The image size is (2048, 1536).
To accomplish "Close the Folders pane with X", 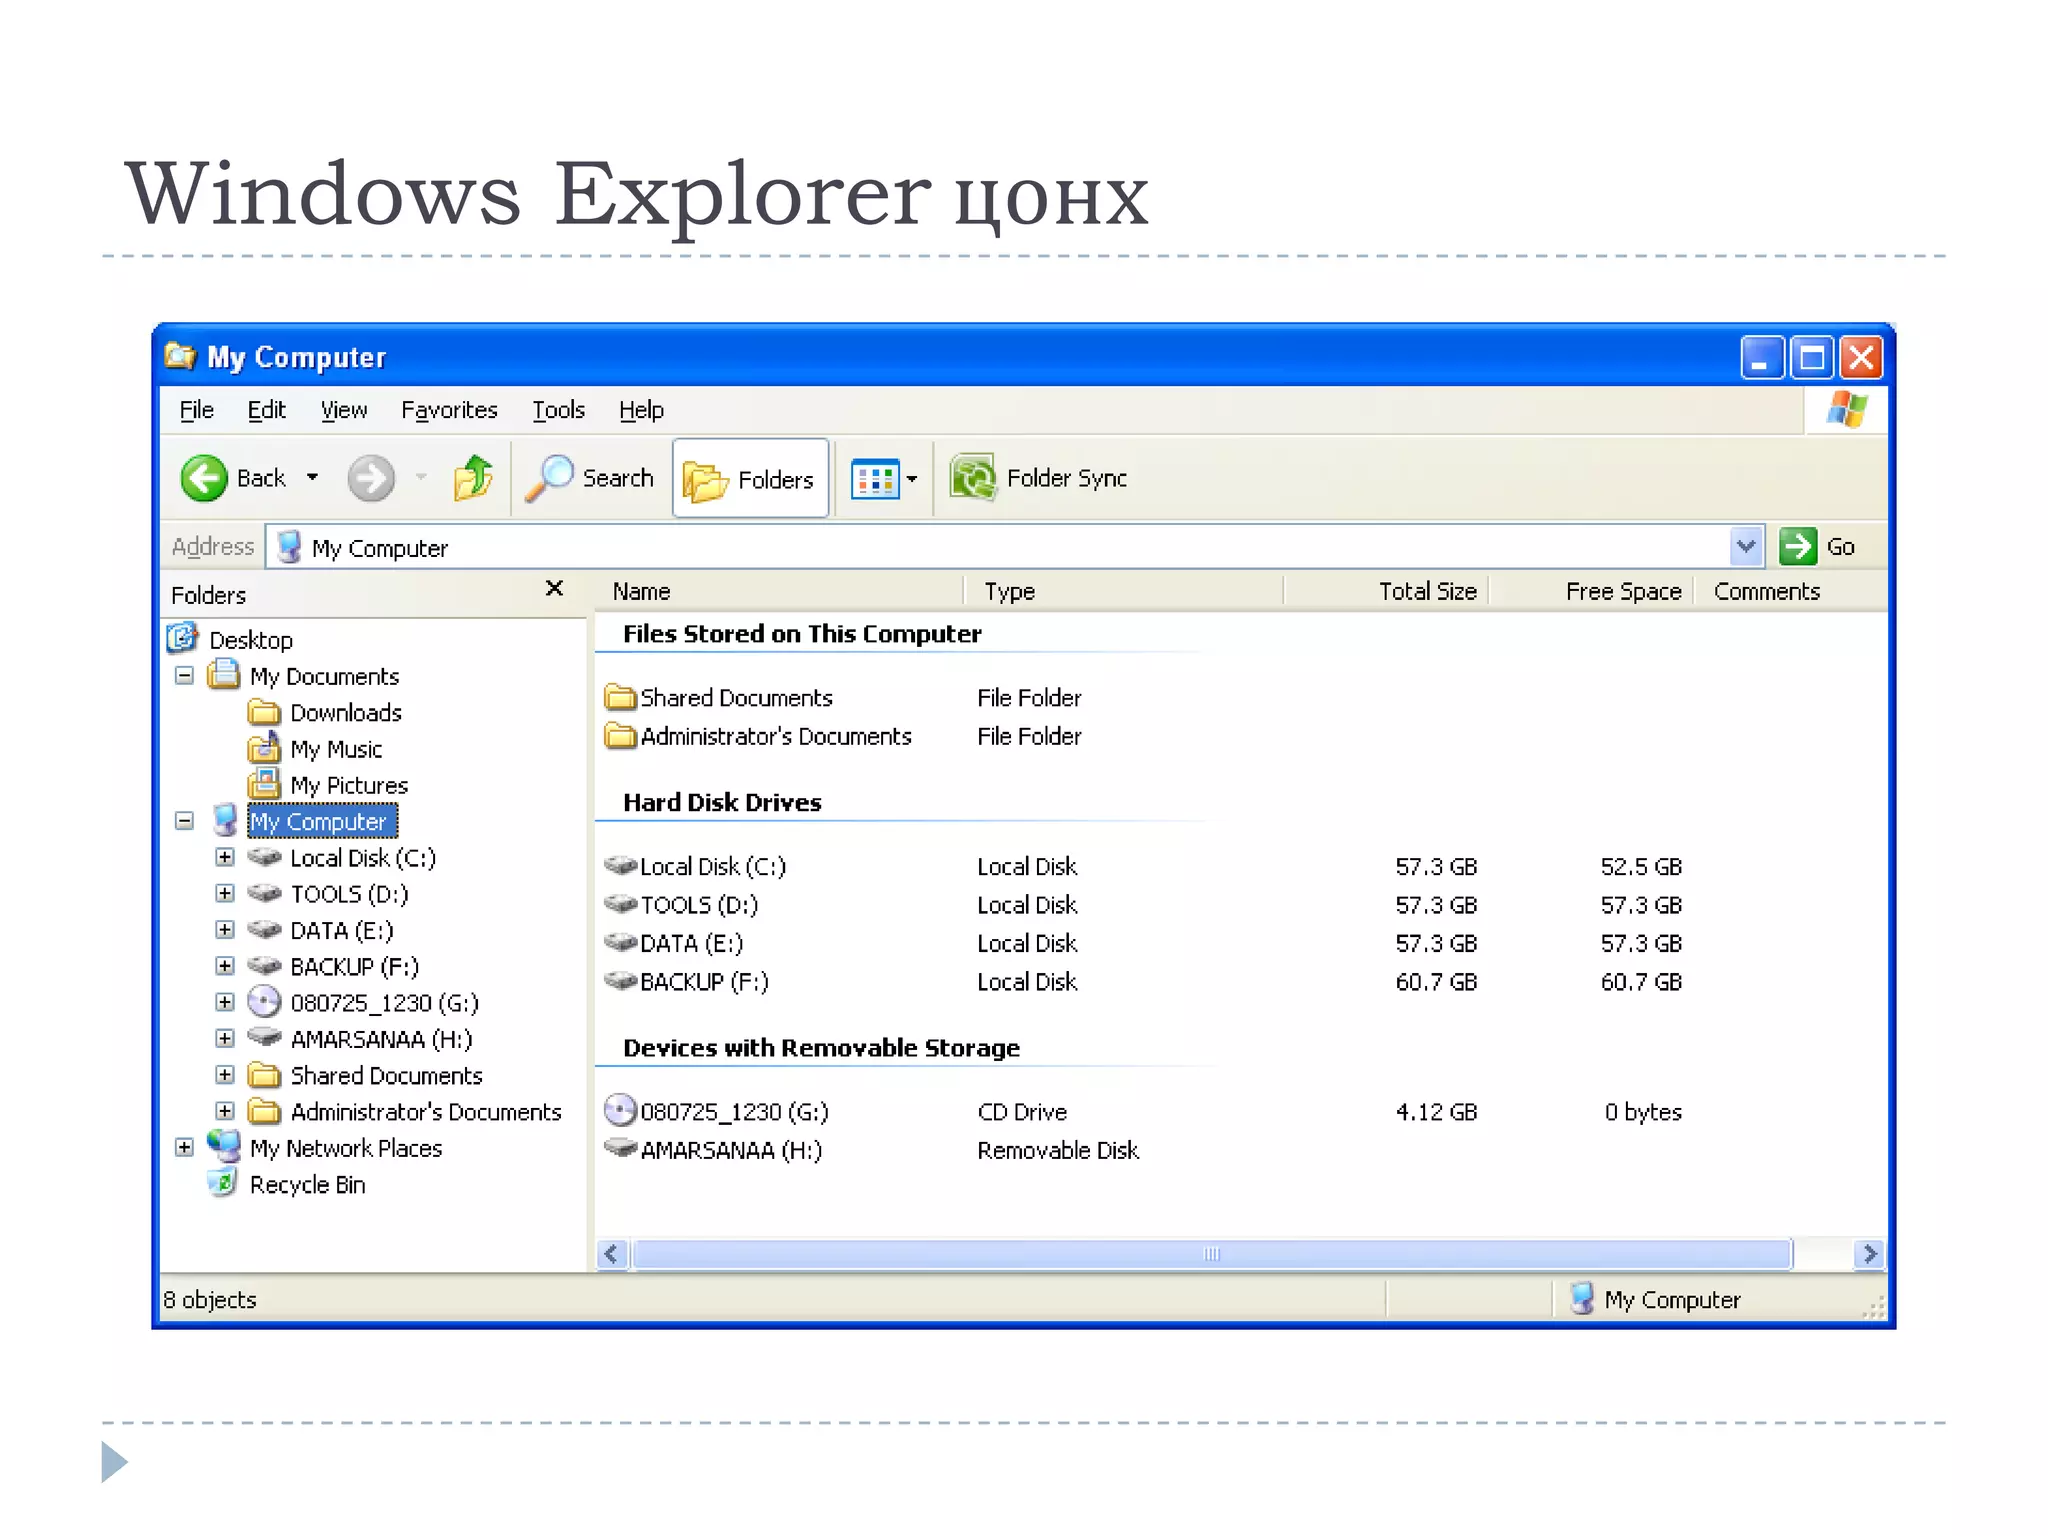I will 554,589.
